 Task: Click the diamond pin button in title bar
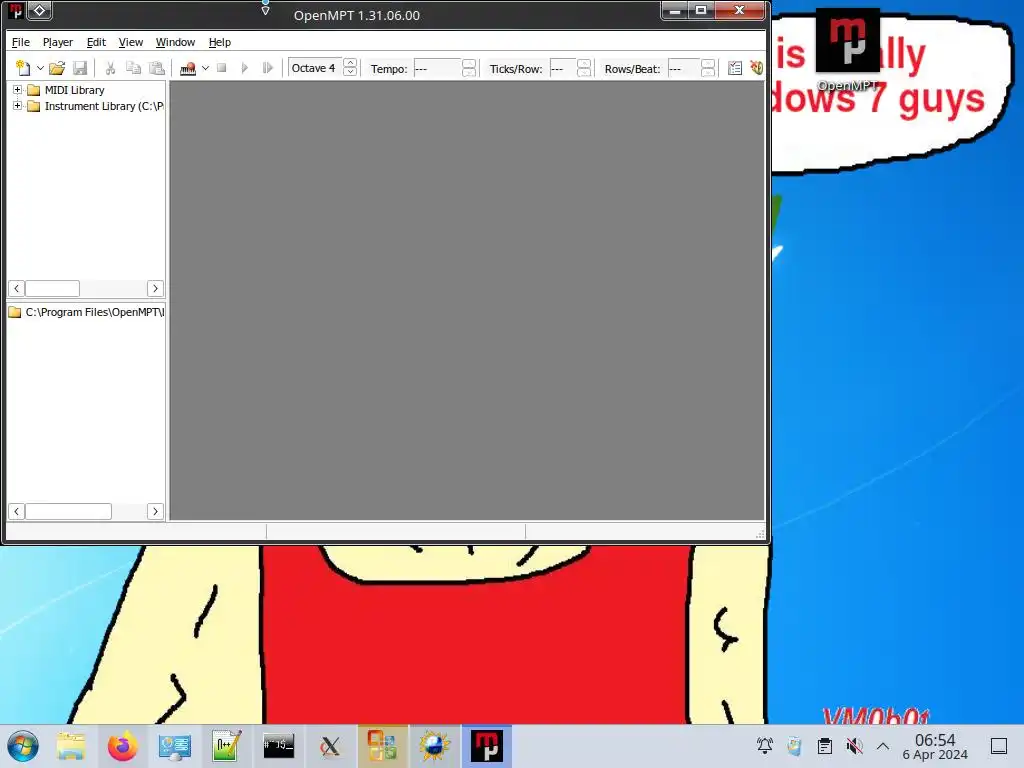click(39, 10)
